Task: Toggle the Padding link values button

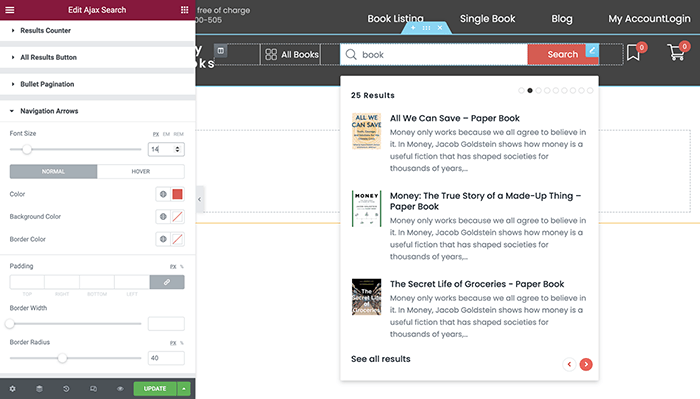Action: 167,282
